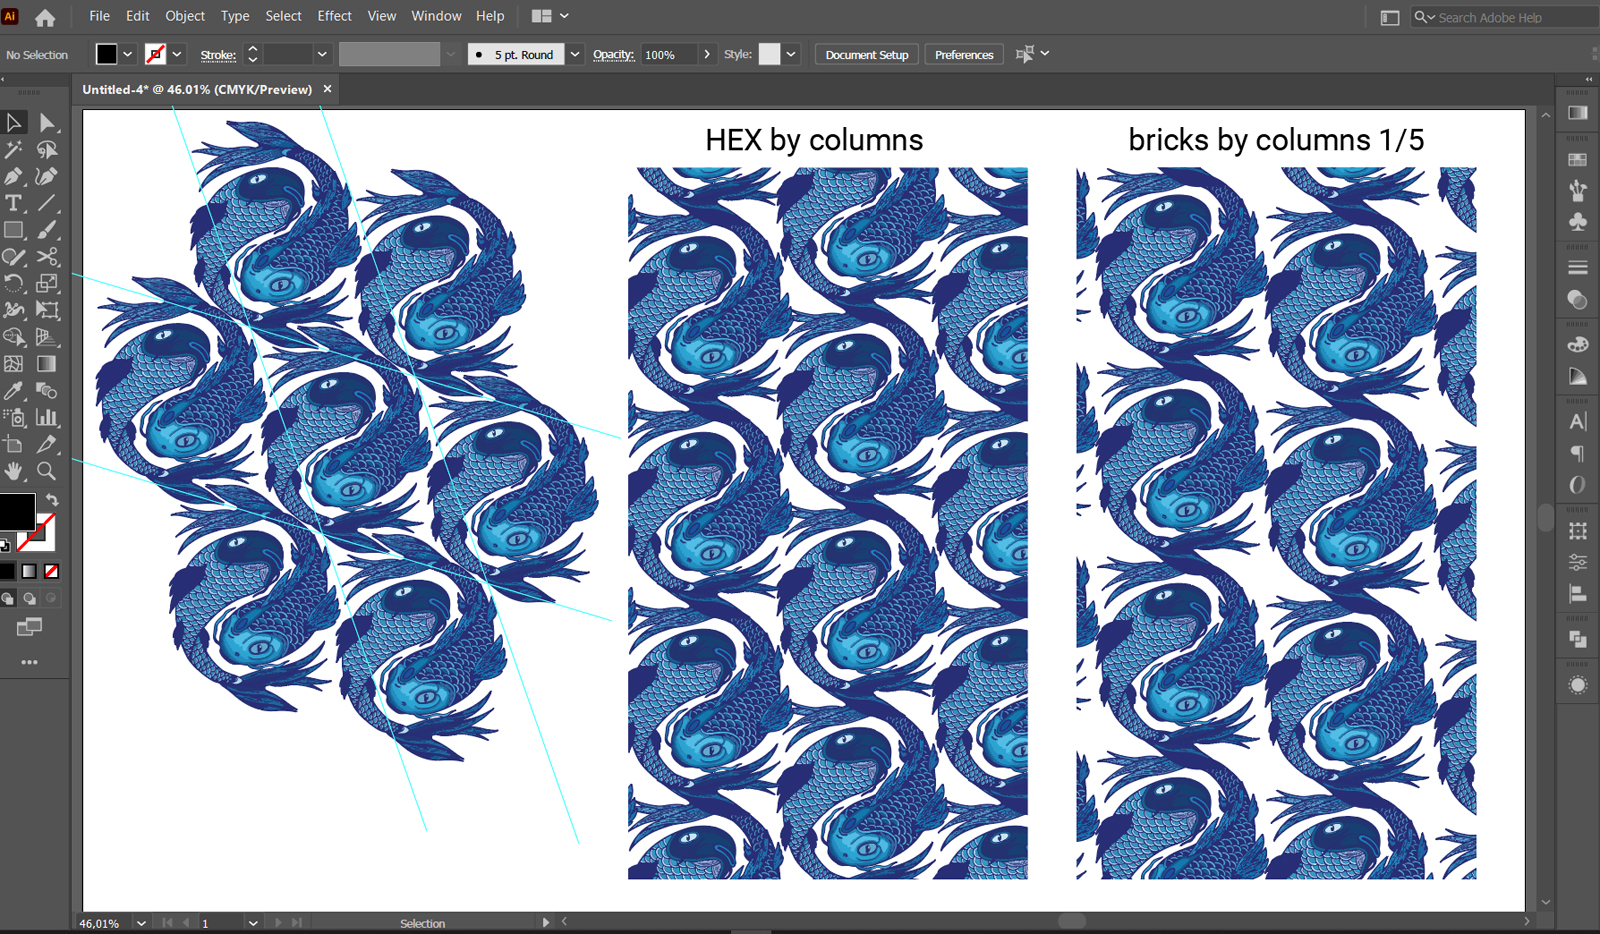
Task: Select the Zoom tool
Action: coord(47,472)
